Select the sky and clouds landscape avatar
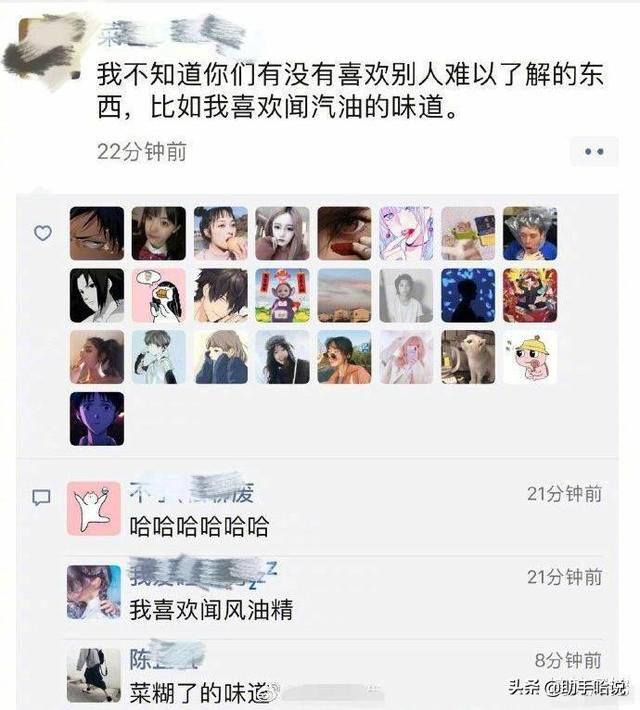The width and height of the screenshot is (640, 710). click(x=344, y=295)
